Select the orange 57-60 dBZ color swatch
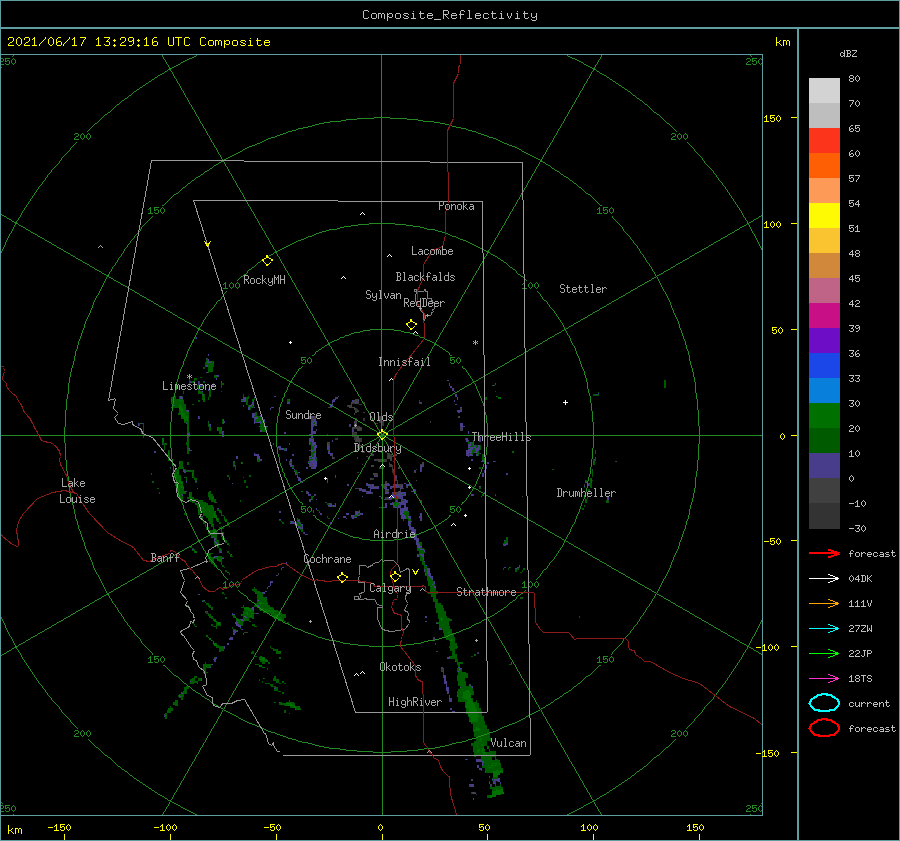 click(x=824, y=166)
